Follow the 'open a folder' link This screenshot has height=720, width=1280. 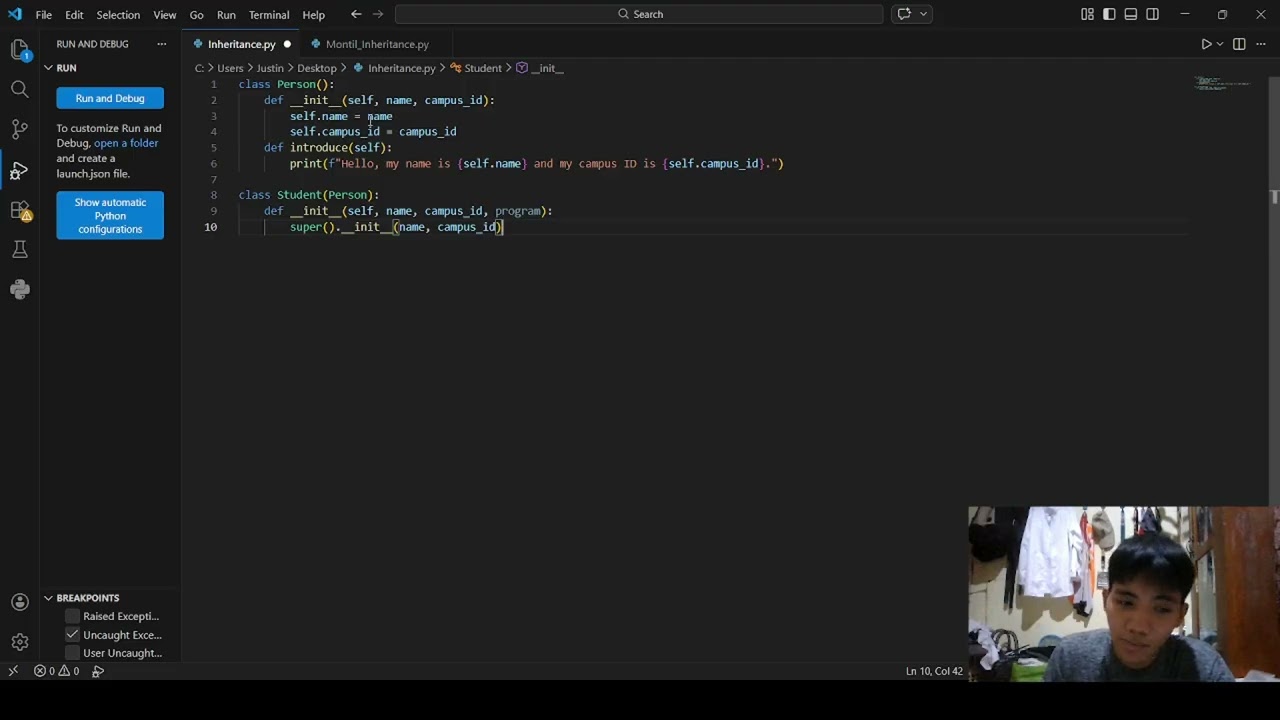click(126, 143)
